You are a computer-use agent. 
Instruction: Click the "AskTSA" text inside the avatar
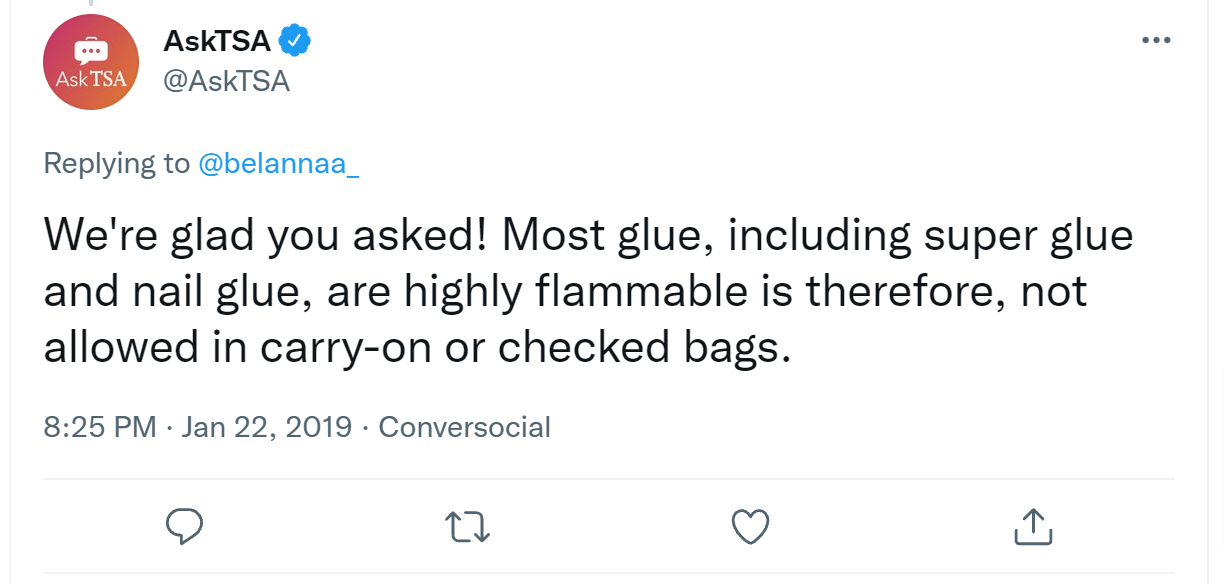91,79
